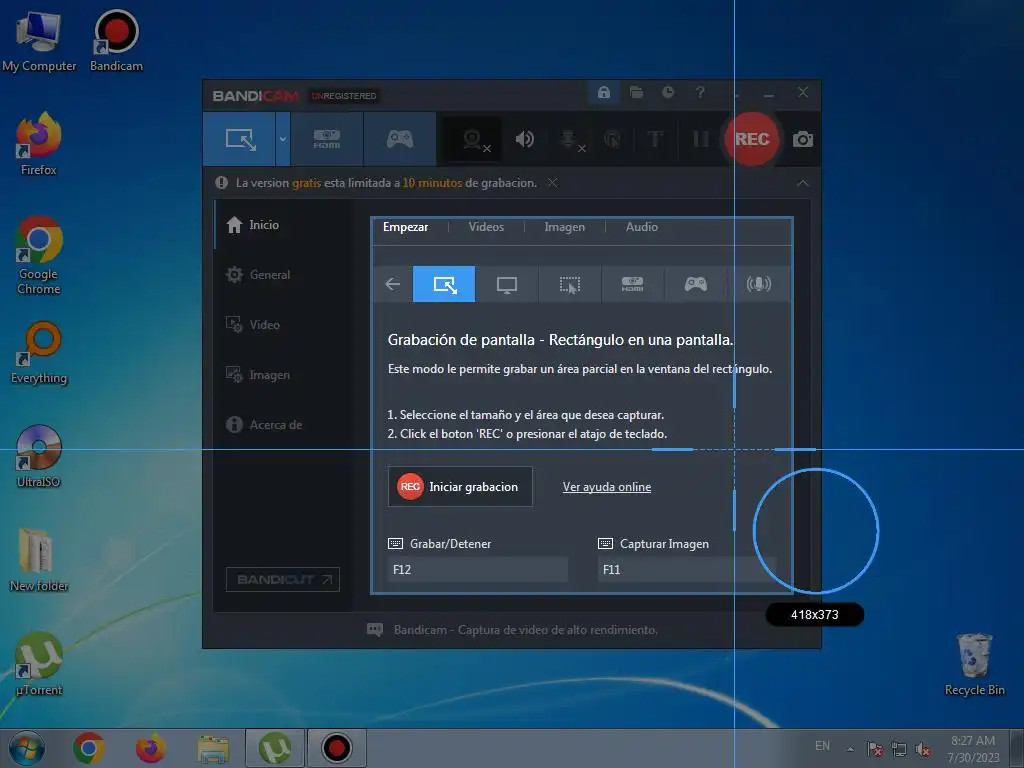
Task: Open Acerca de in sidebar
Action: coord(264,425)
